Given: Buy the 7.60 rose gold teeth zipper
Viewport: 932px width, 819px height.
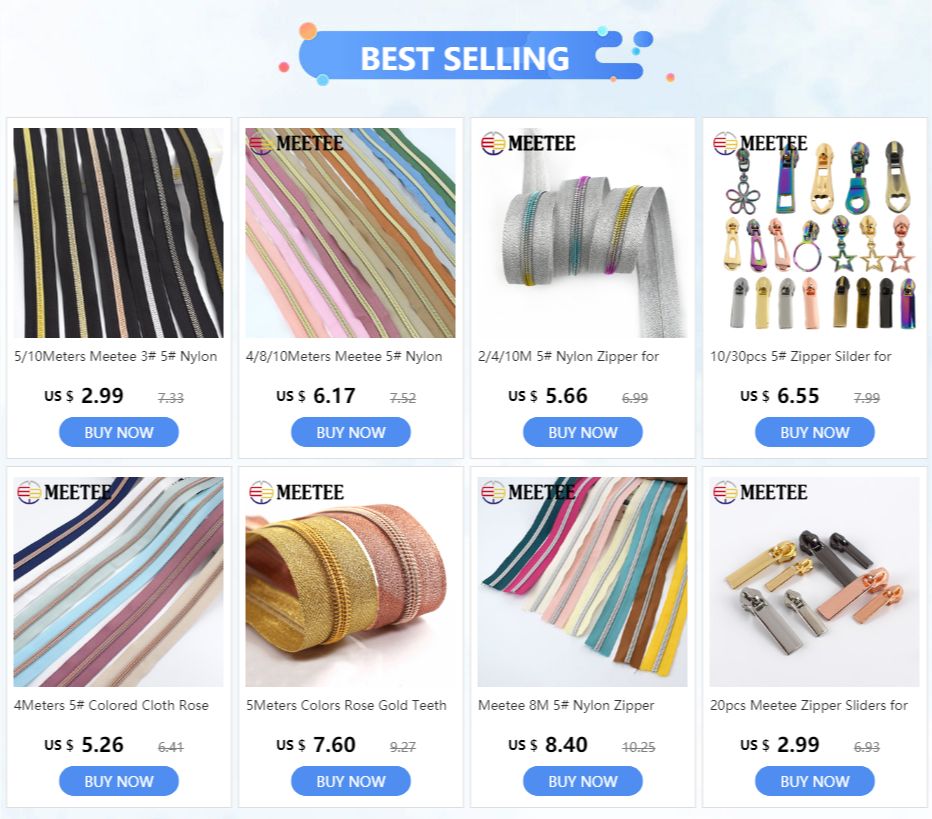Looking at the screenshot, I should click(351, 781).
